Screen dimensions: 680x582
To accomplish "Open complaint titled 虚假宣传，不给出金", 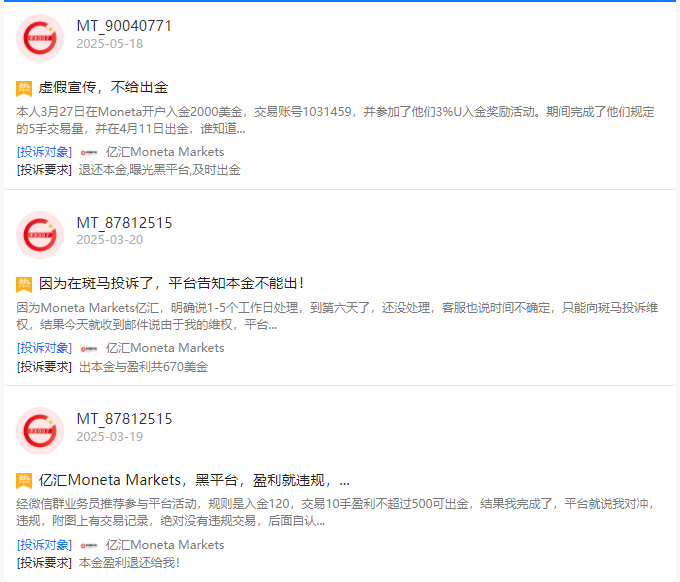I will pos(103,88).
